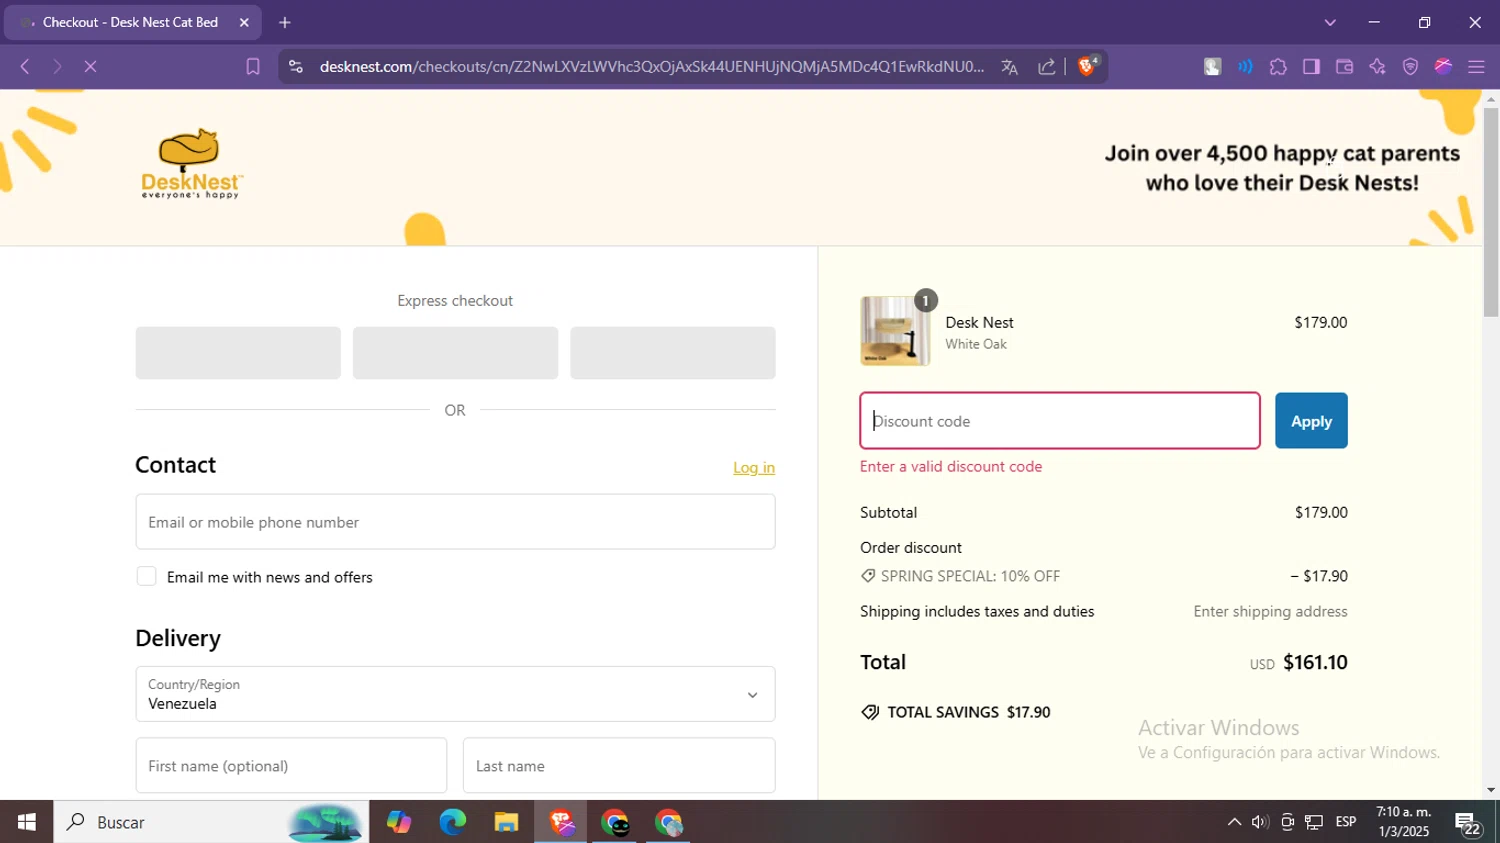
Task: Click the Brave Shields lion icon
Action: click(x=1087, y=66)
